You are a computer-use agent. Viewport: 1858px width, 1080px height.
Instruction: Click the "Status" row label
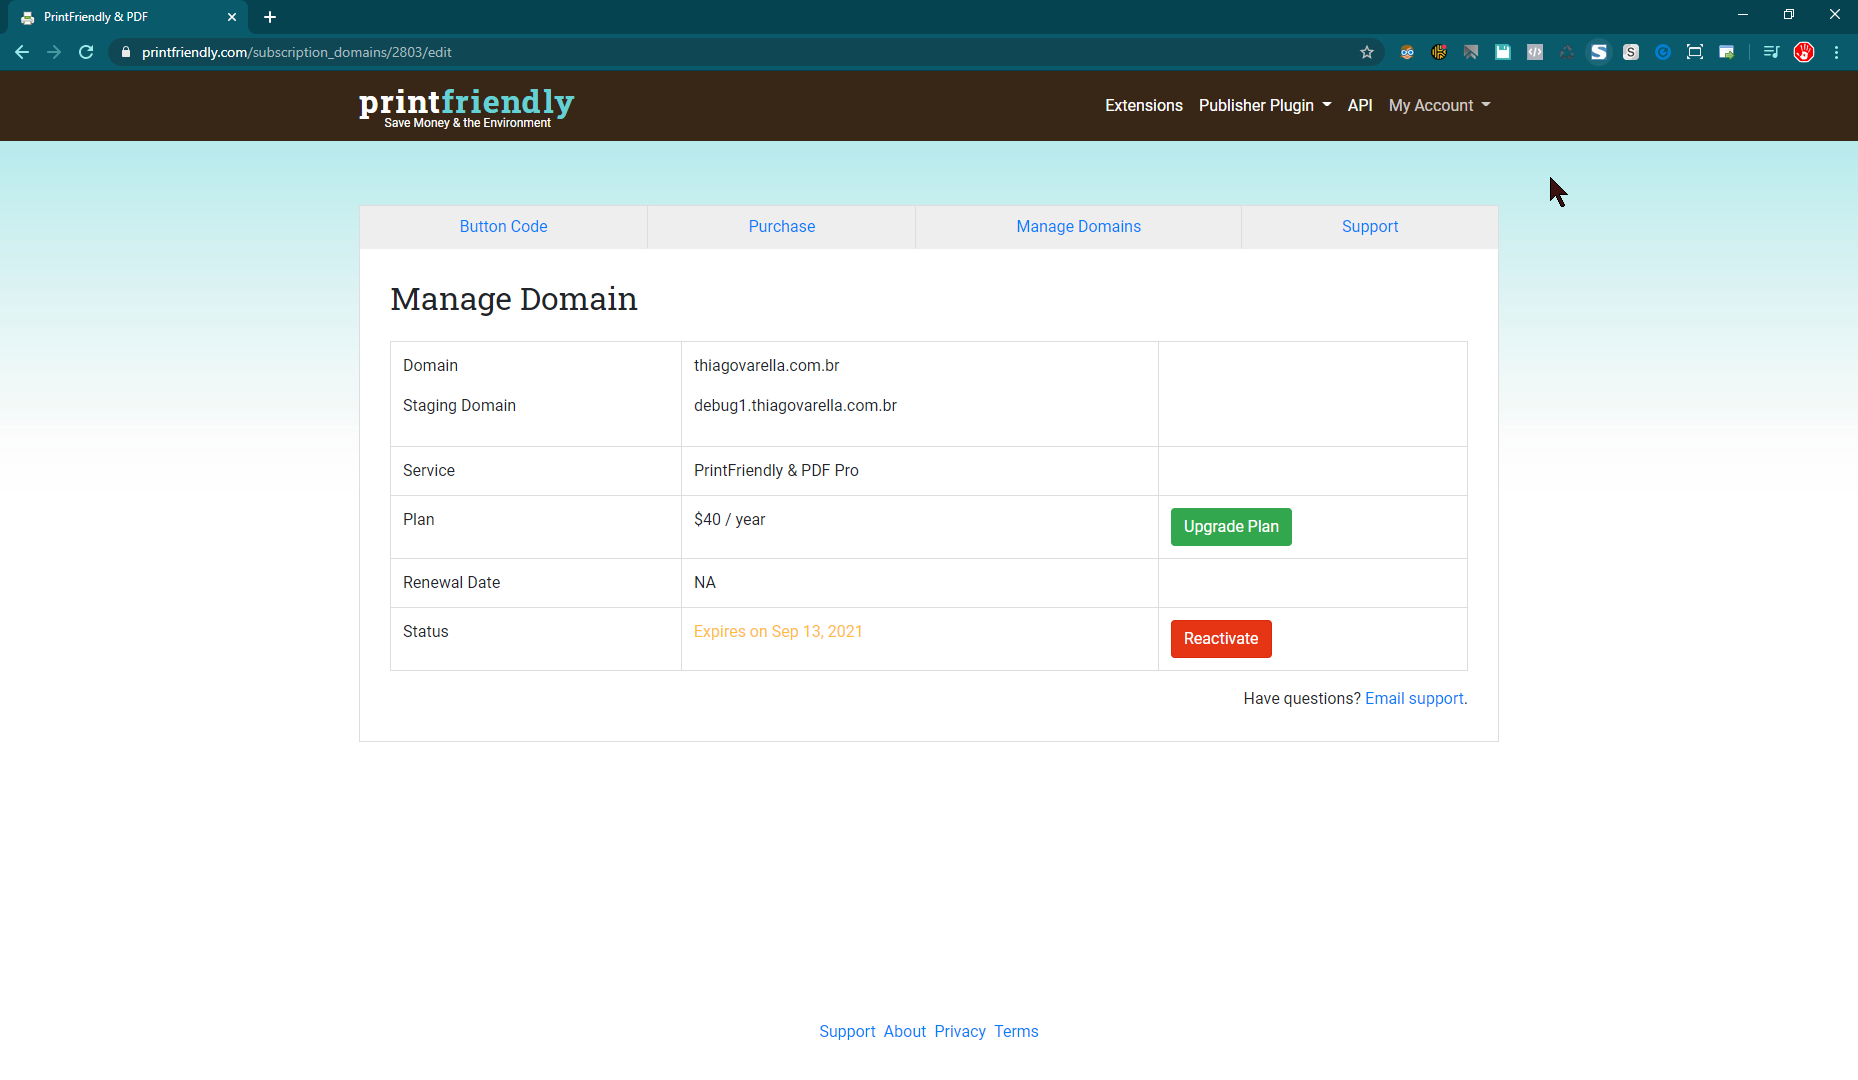coord(426,632)
